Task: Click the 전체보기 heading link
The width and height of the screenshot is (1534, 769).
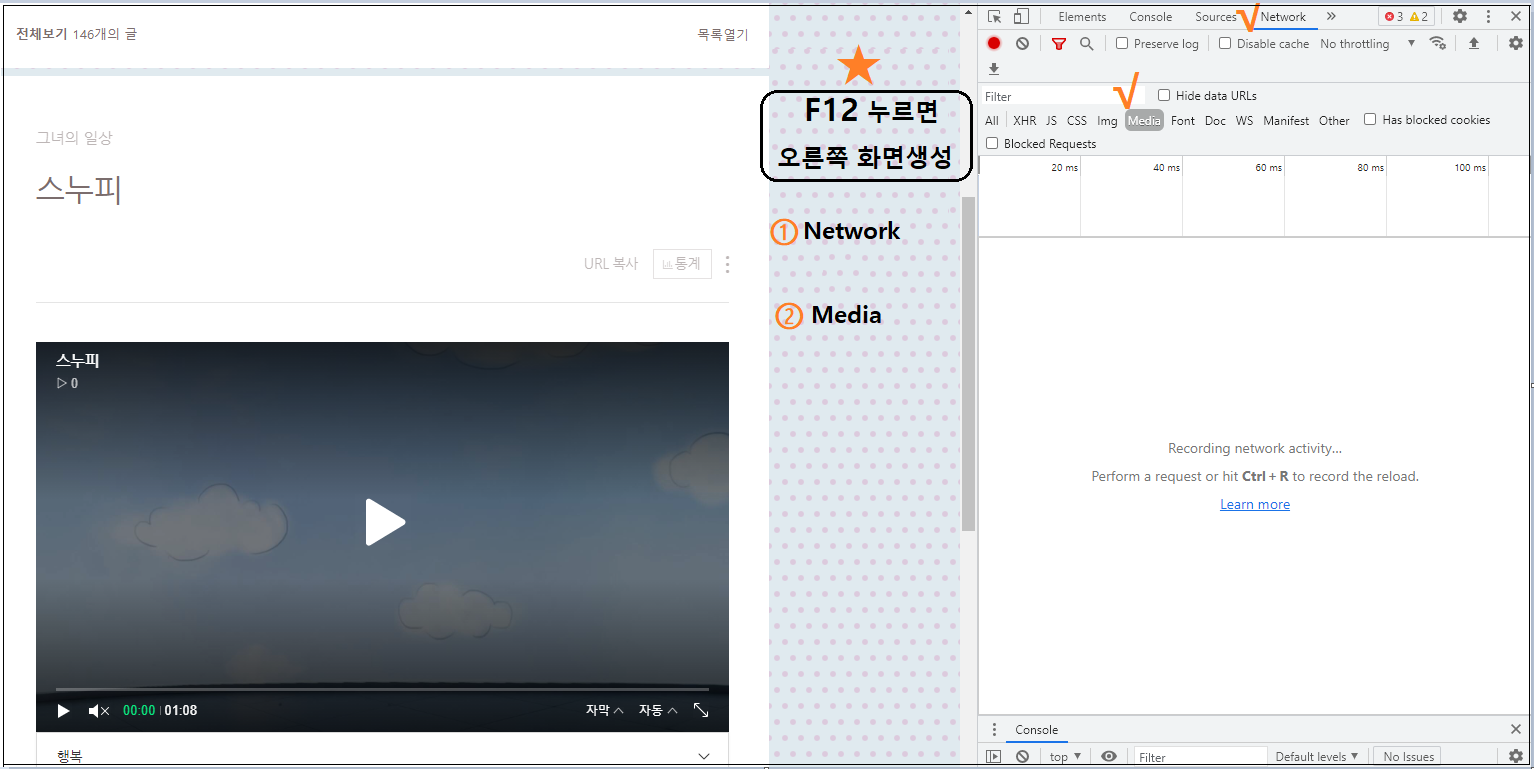Action: pyautogui.click(x=41, y=34)
